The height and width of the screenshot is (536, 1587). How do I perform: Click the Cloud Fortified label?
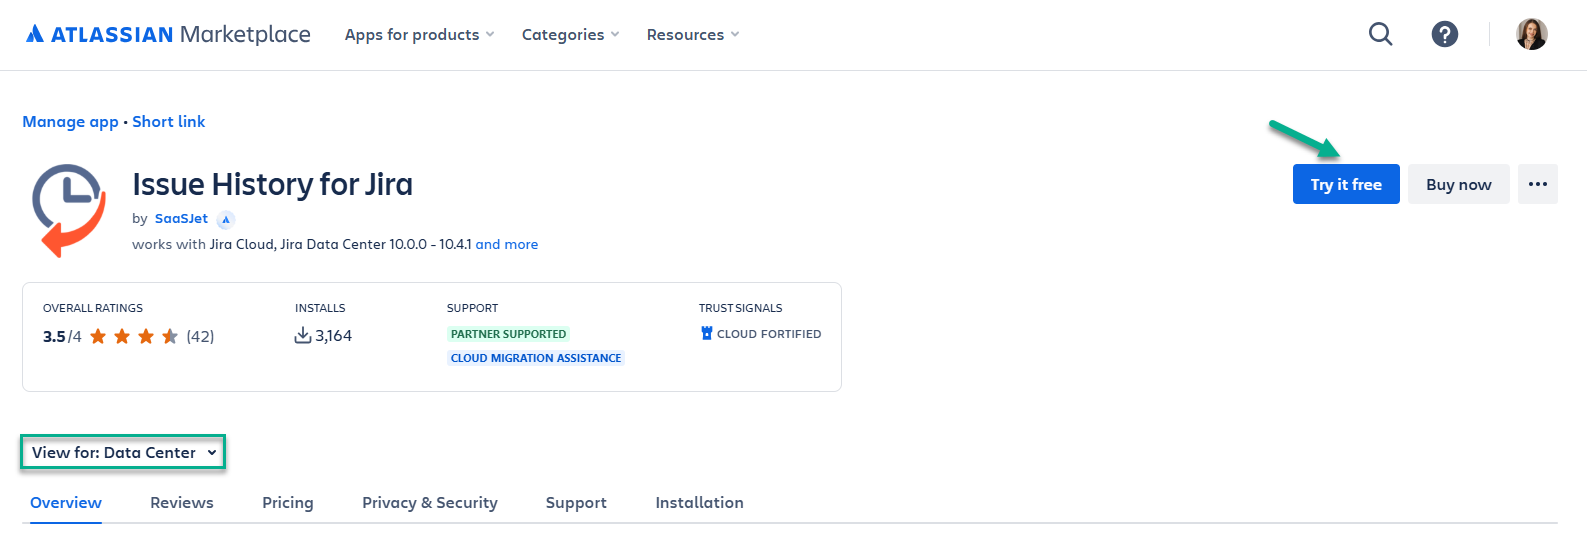(x=769, y=334)
